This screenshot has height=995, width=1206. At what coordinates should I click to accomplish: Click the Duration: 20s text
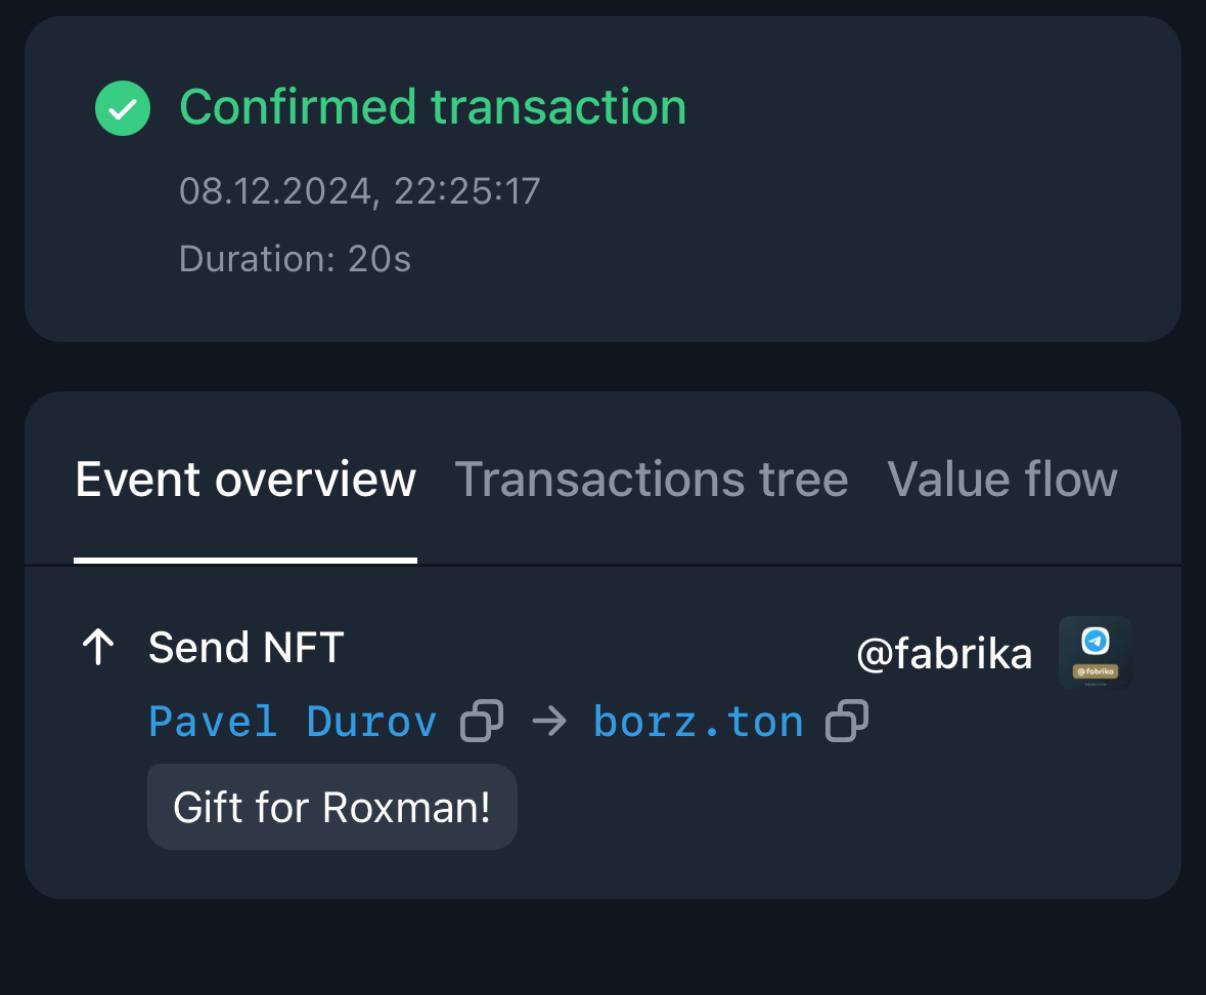pos(295,259)
